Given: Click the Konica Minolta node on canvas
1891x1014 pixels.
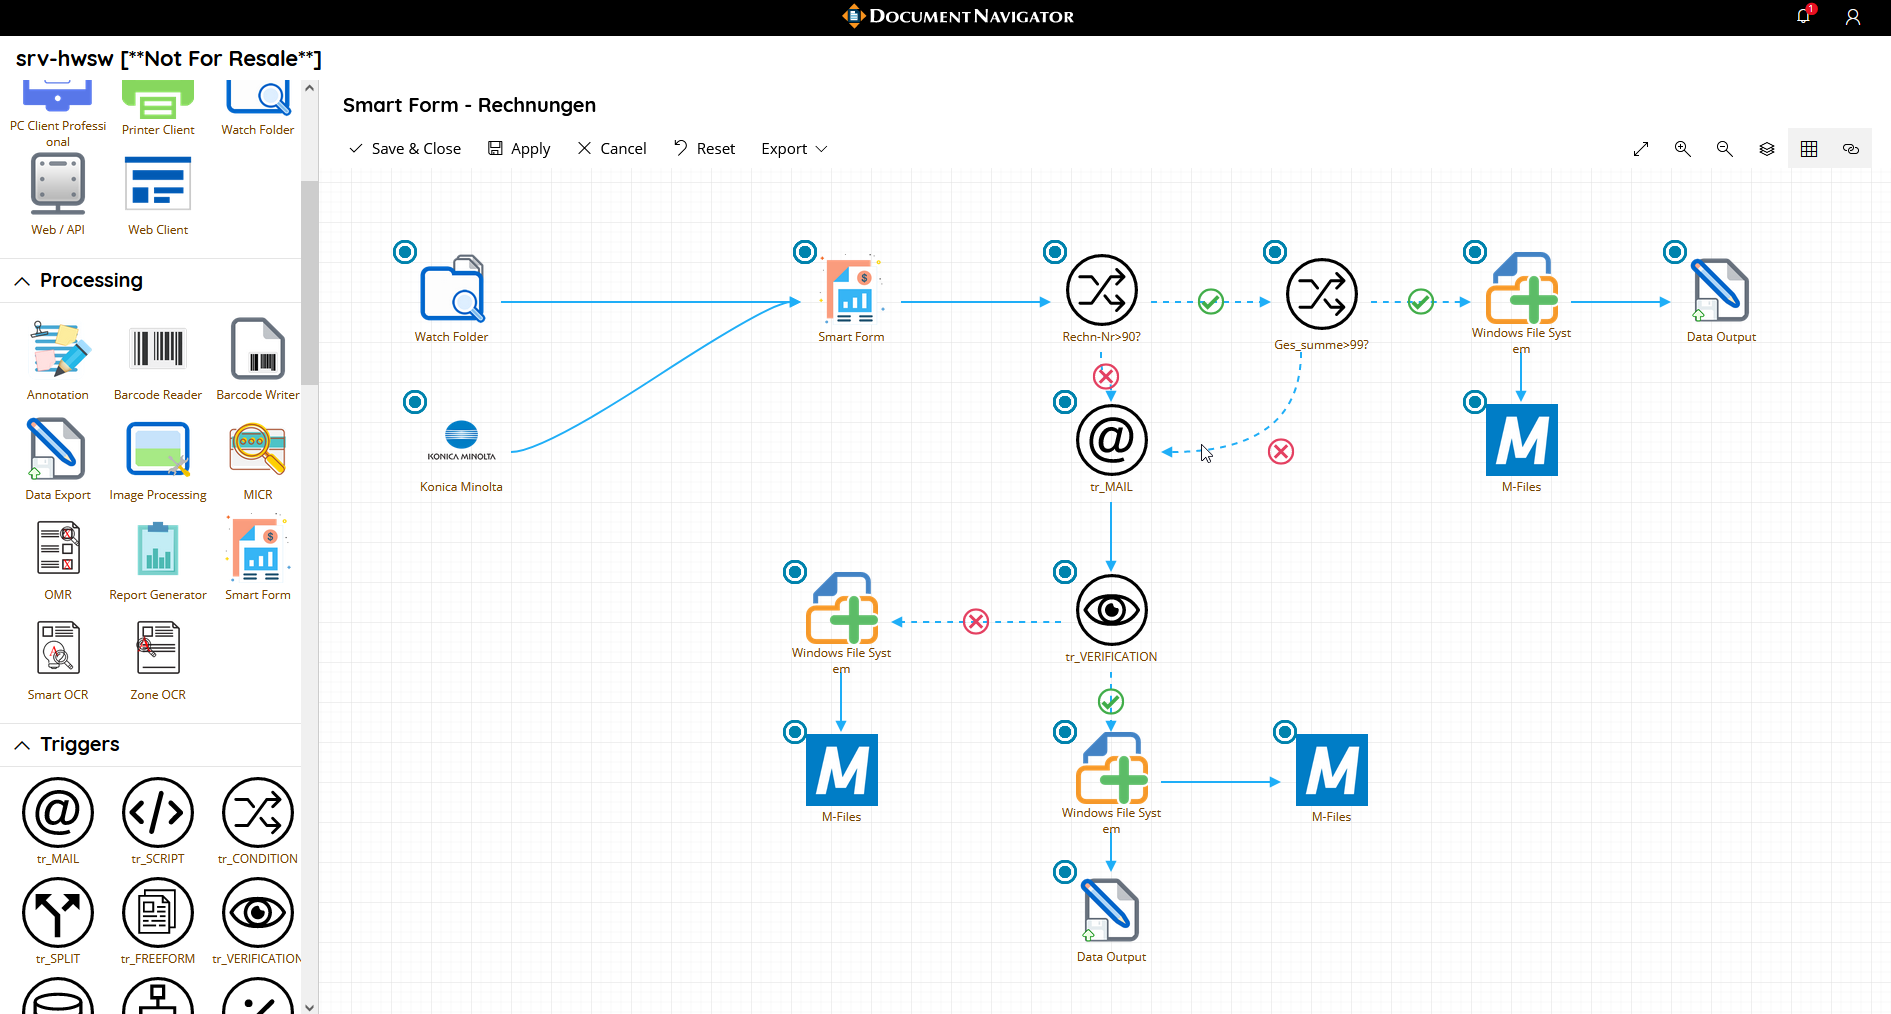Looking at the screenshot, I should [461, 440].
